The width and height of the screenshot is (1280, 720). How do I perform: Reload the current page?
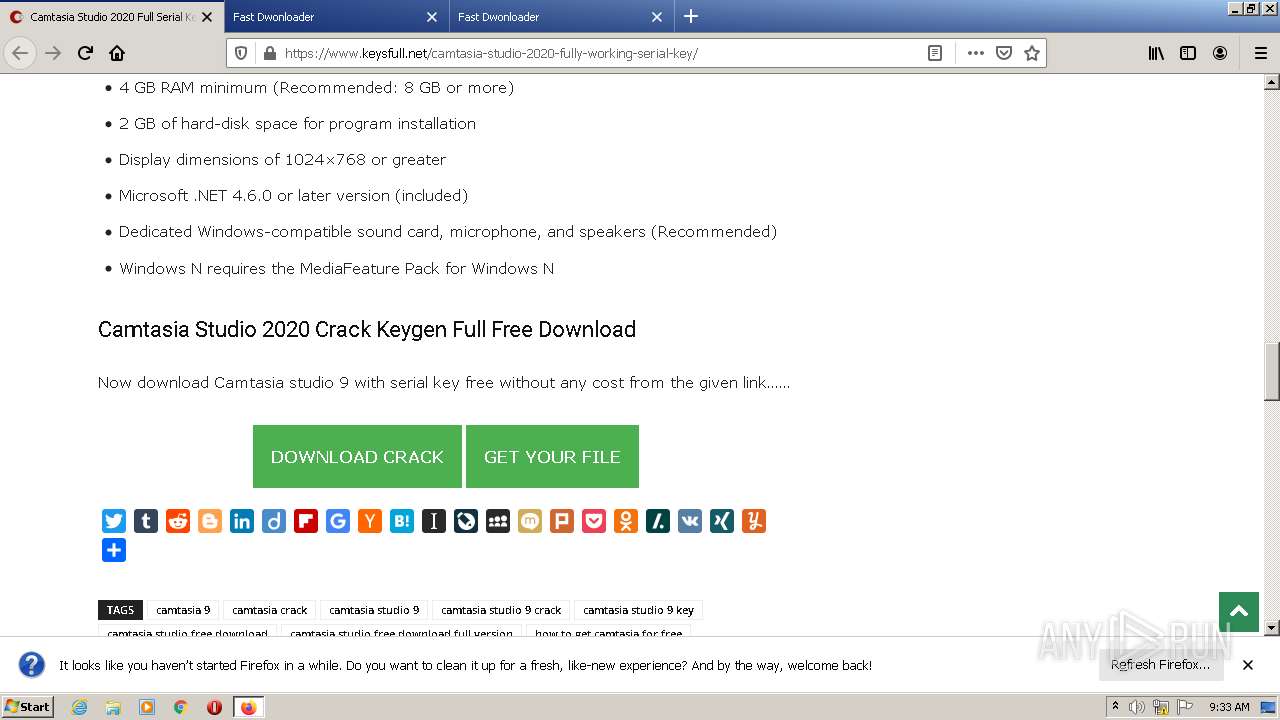tap(85, 53)
